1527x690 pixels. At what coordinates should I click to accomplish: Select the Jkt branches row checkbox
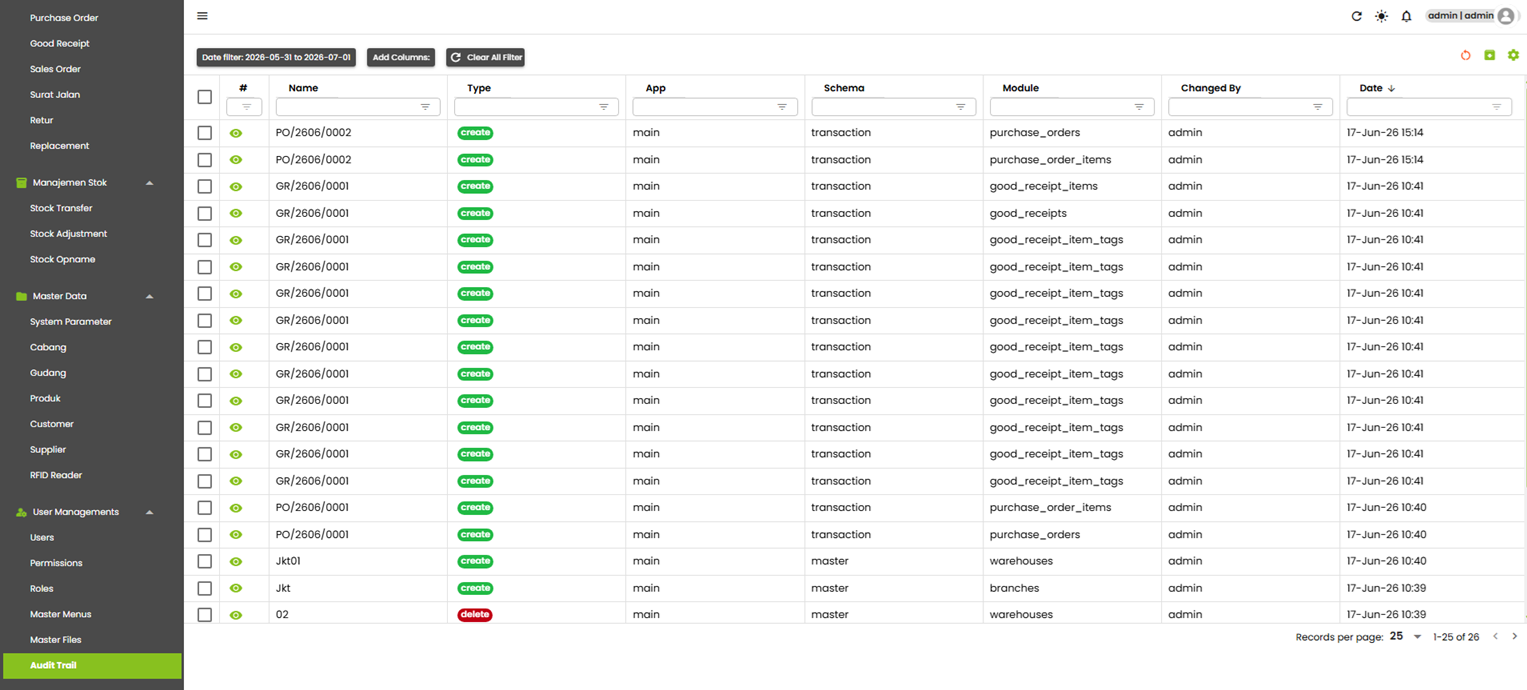click(205, 588)
